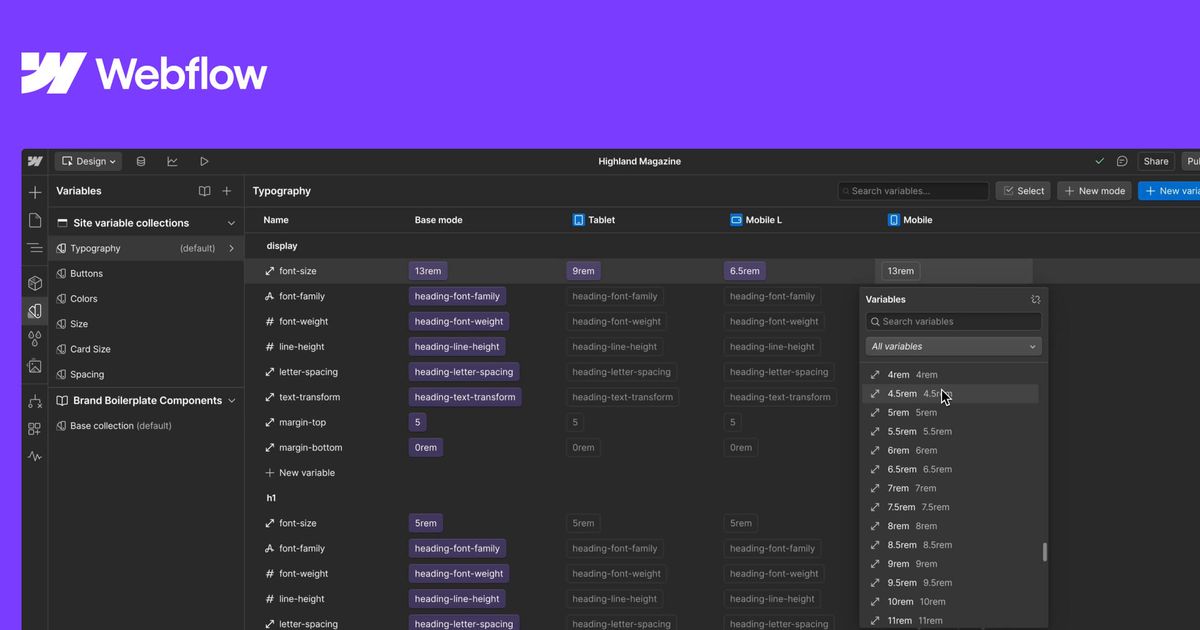Viewport: 1200px width, 630px height.
Task: Click the Tablet mode column header
Action: pyautogui.click(x=594, y=219)
